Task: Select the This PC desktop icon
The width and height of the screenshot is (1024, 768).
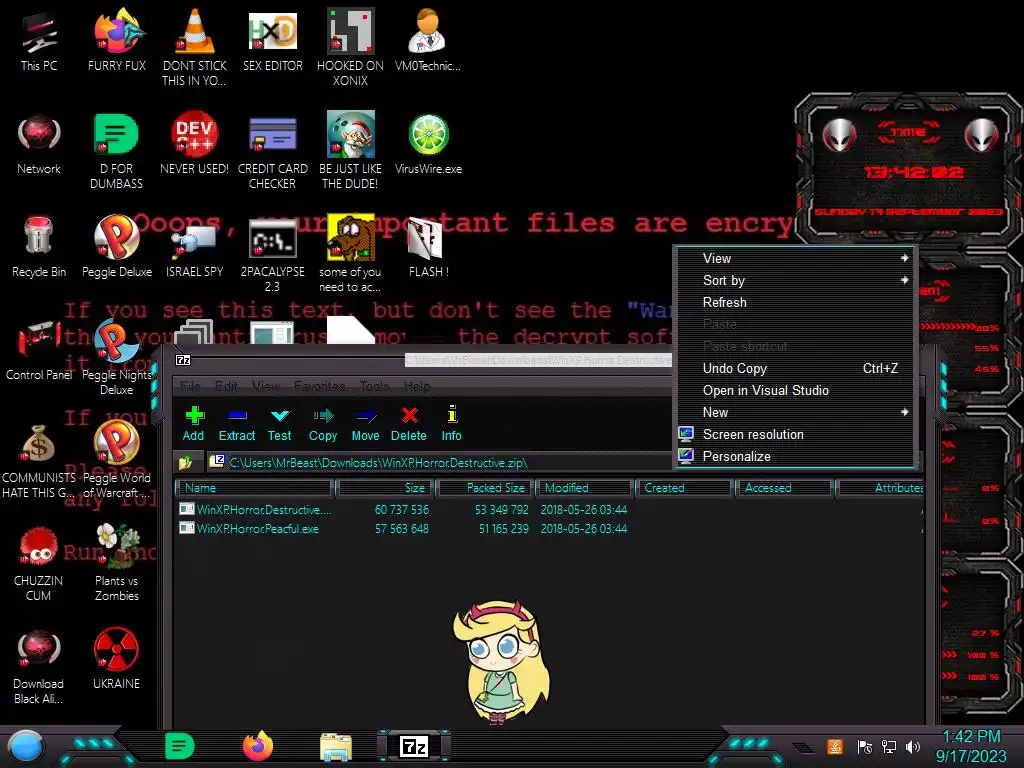Action: [39, 42]
